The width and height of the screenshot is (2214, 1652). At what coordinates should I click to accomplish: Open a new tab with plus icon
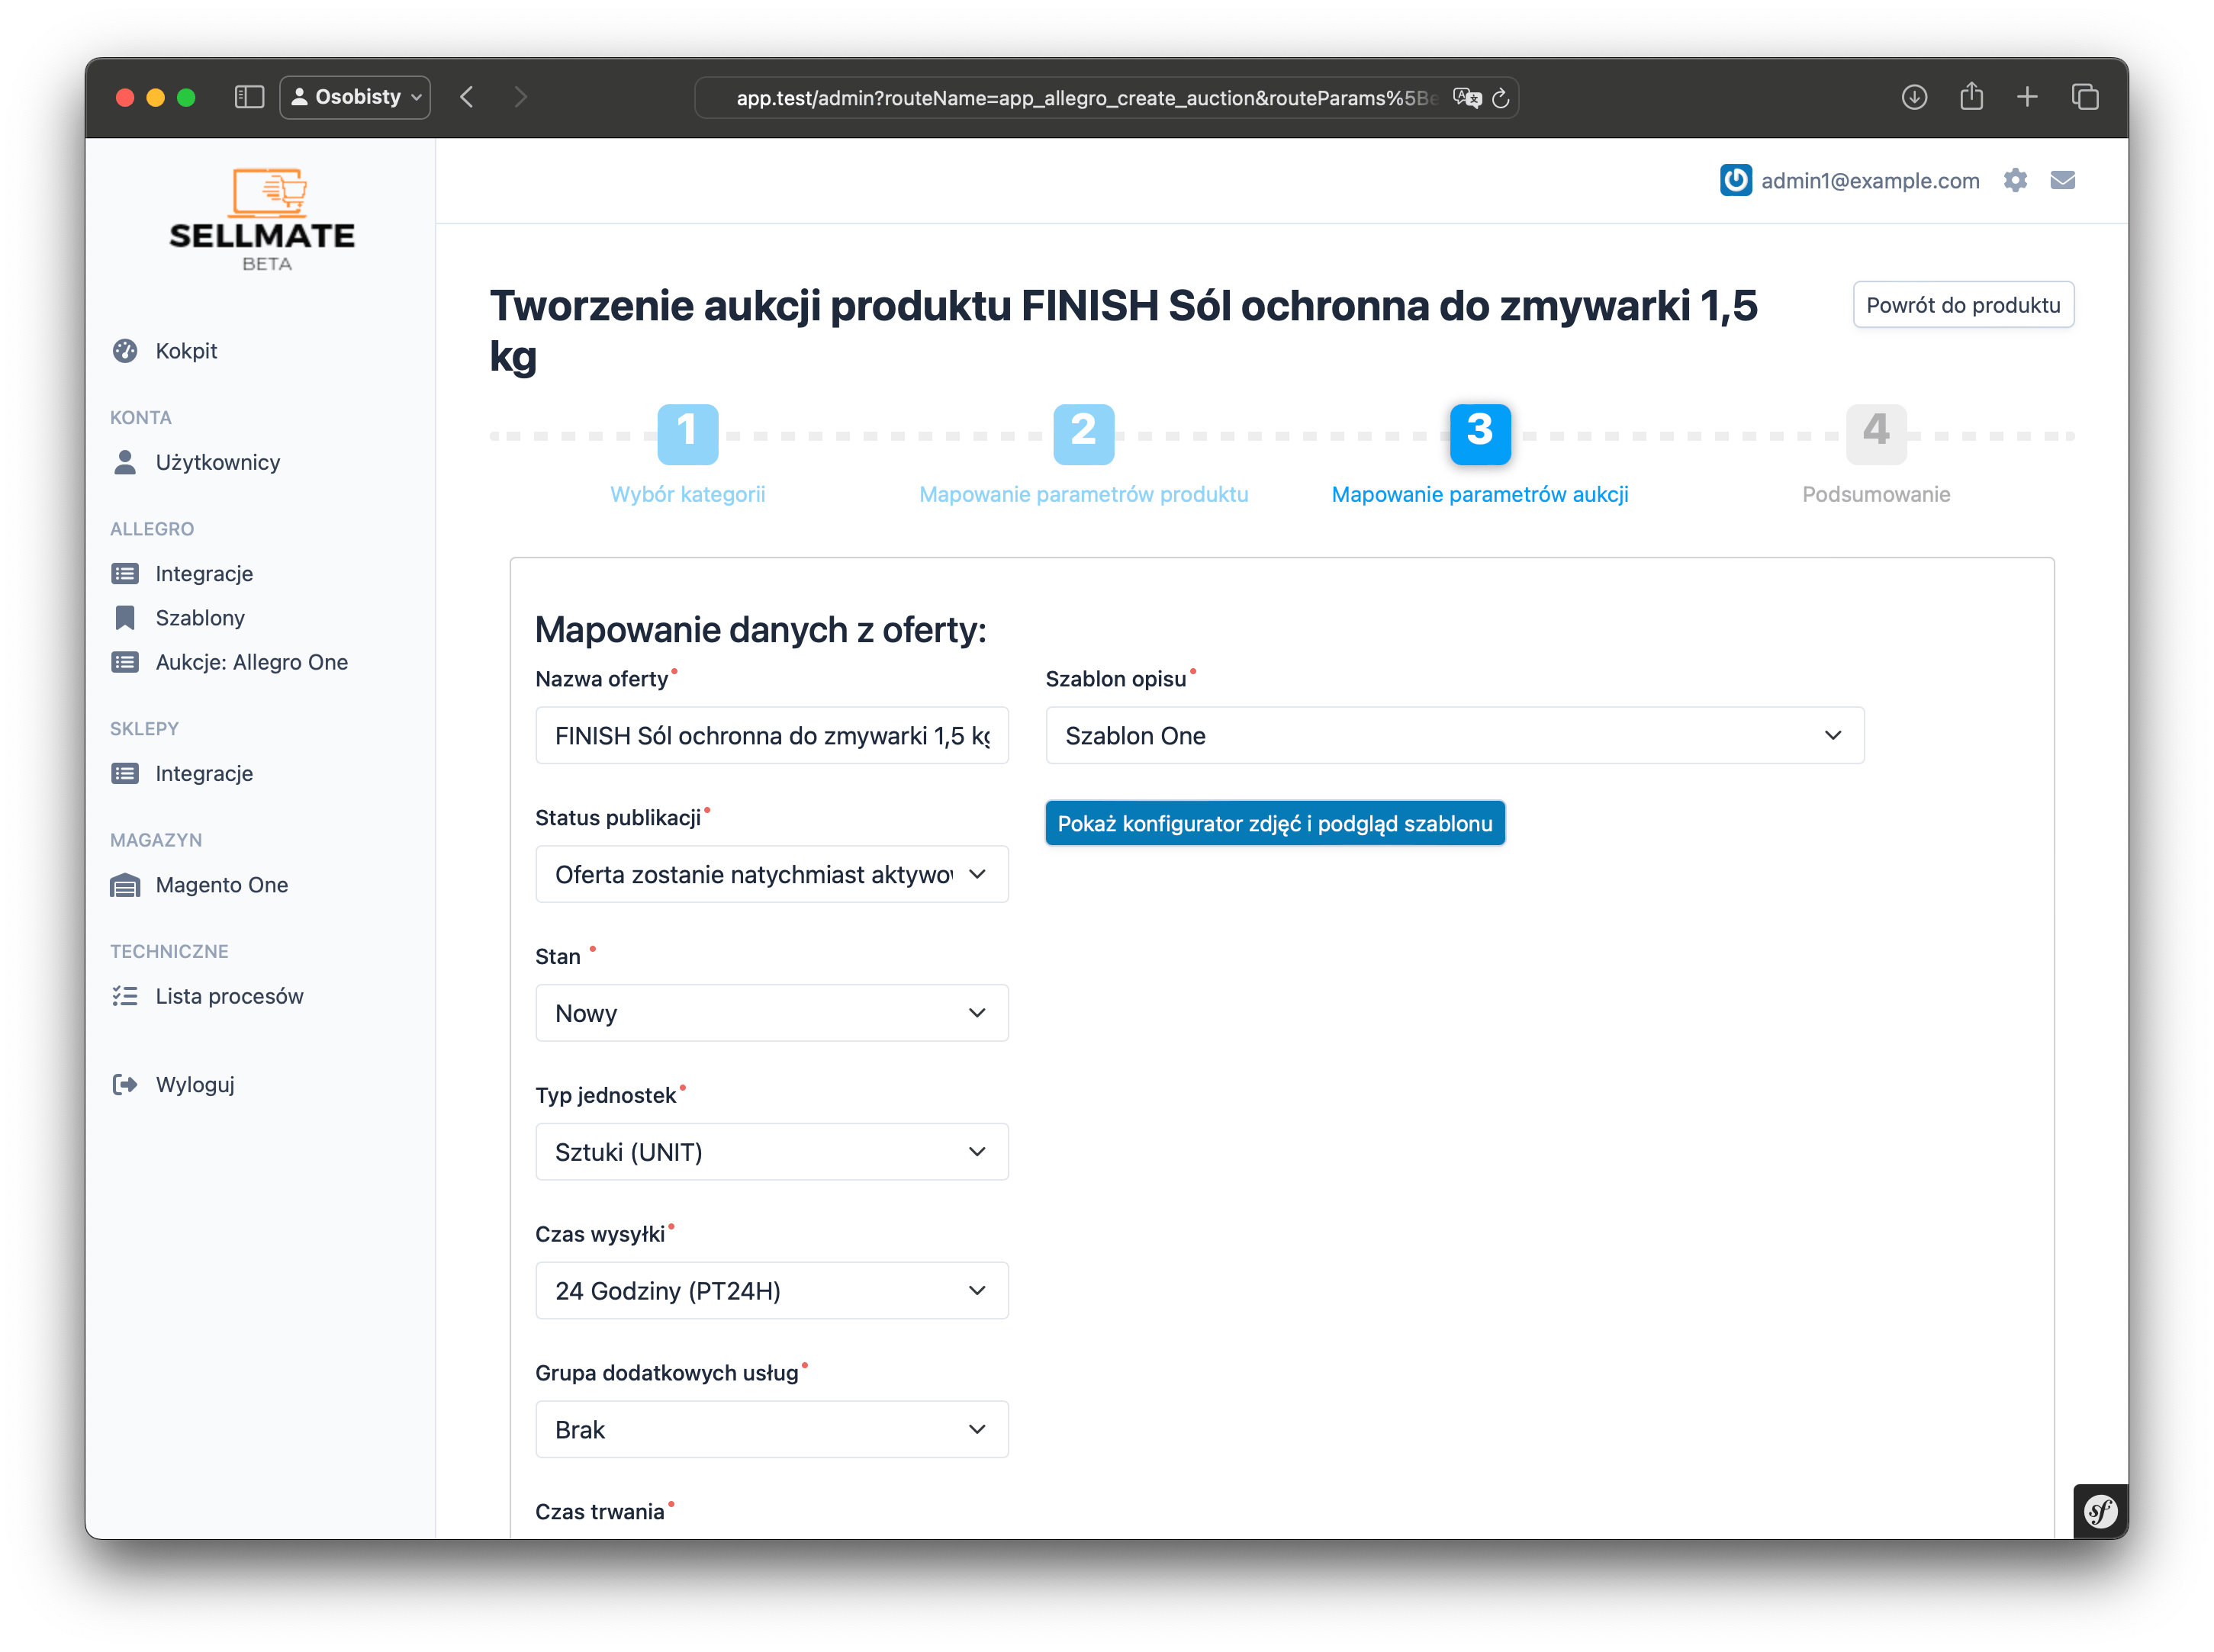[x=2027, y=97]
